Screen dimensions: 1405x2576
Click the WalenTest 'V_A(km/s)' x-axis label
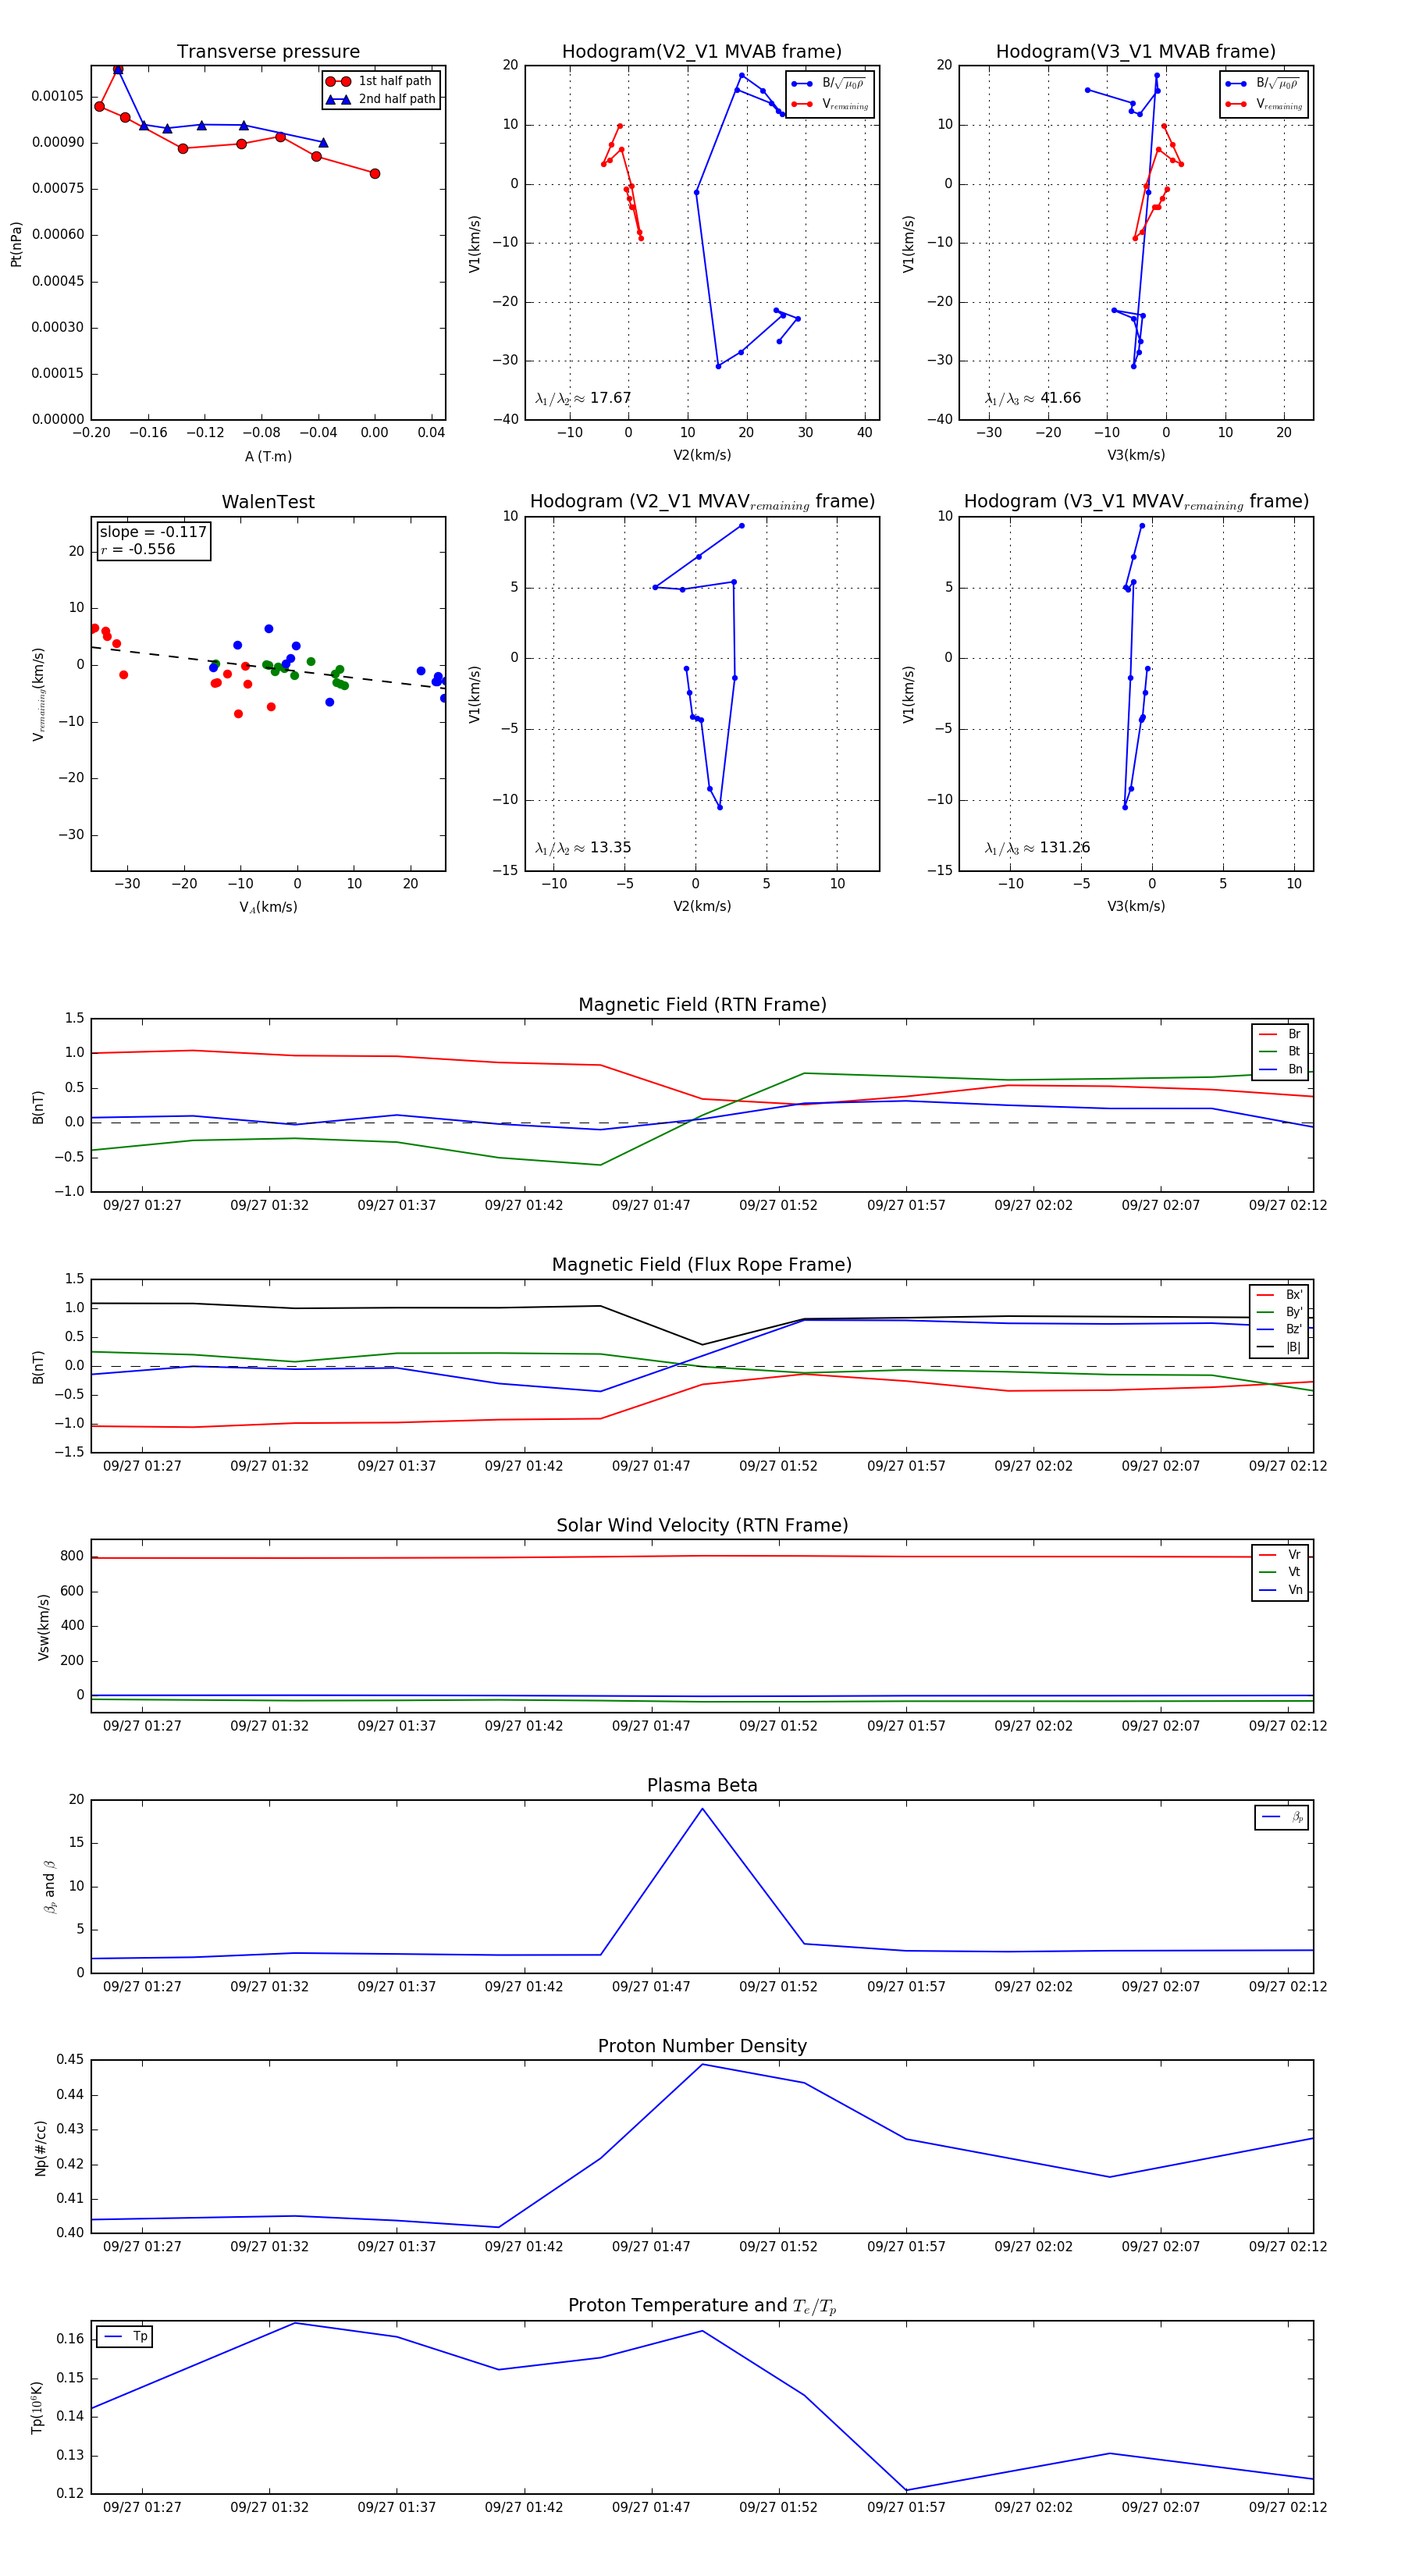268,907
